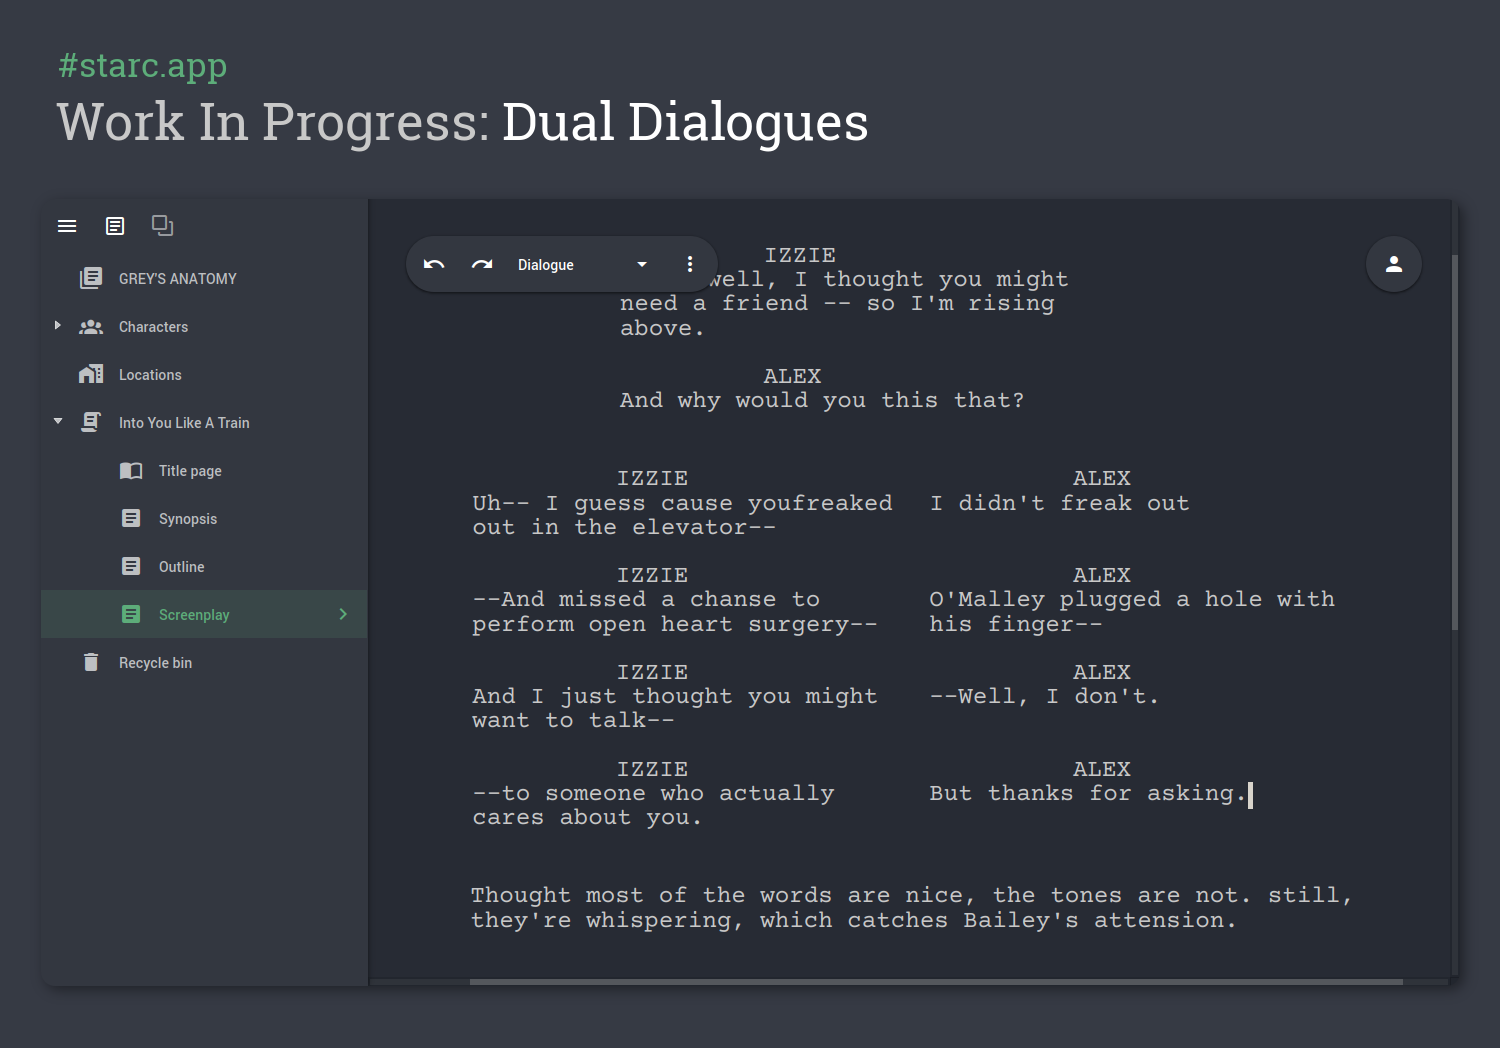
Task: Click the vertical scrollbar of the editor
Action: (x=1455, y=440)
